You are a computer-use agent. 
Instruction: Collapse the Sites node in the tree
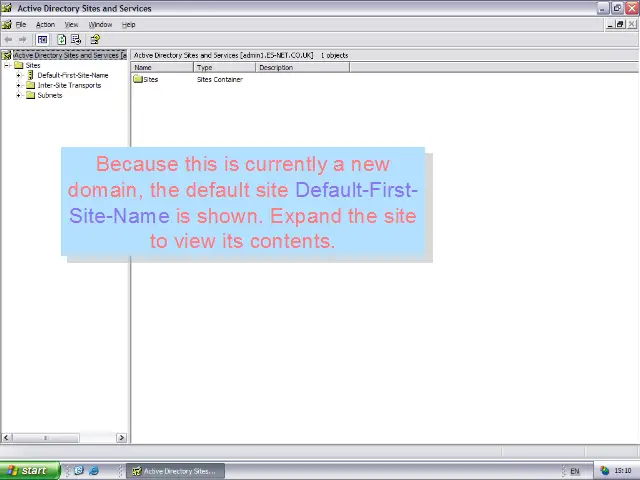click(7, 65)
